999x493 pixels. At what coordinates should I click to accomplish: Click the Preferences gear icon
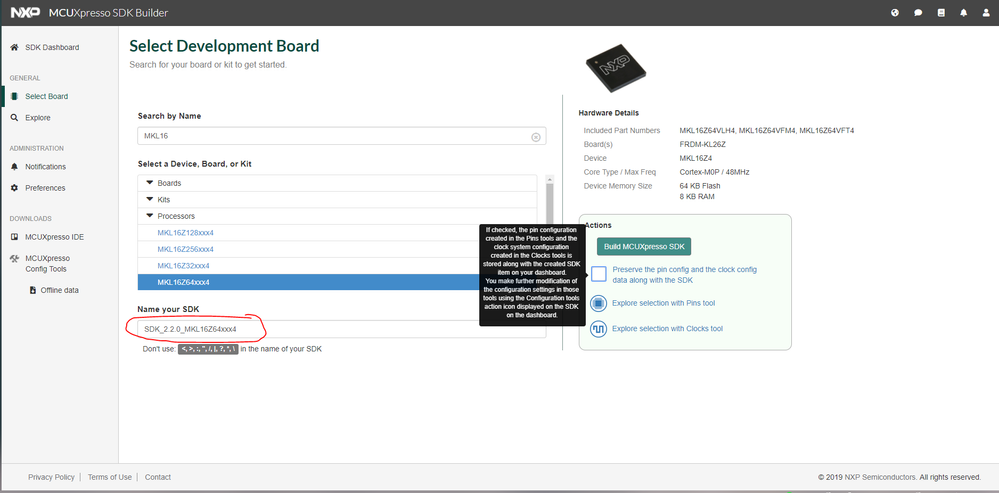(x=14, y=188)
